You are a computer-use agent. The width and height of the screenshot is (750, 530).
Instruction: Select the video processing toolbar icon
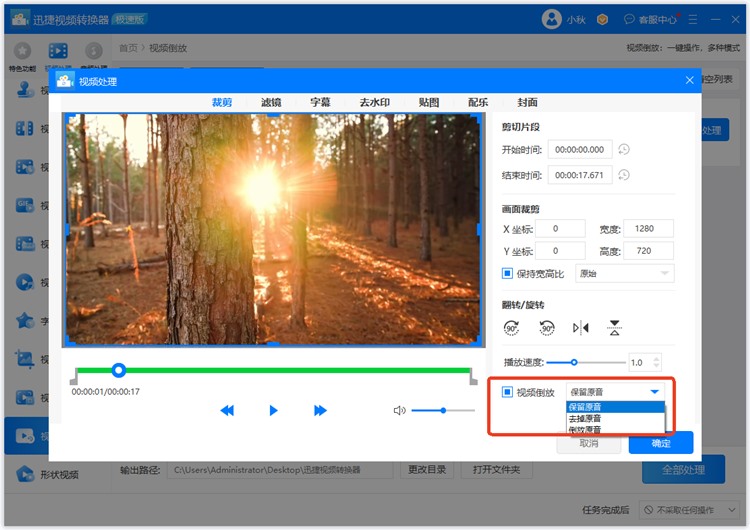(58, 51)
